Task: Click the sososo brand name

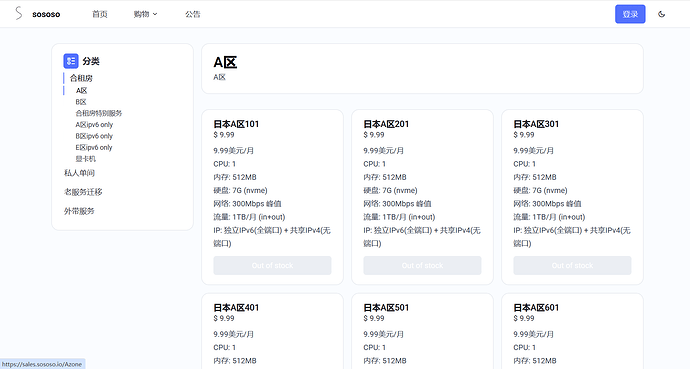Action: [46, 14]
